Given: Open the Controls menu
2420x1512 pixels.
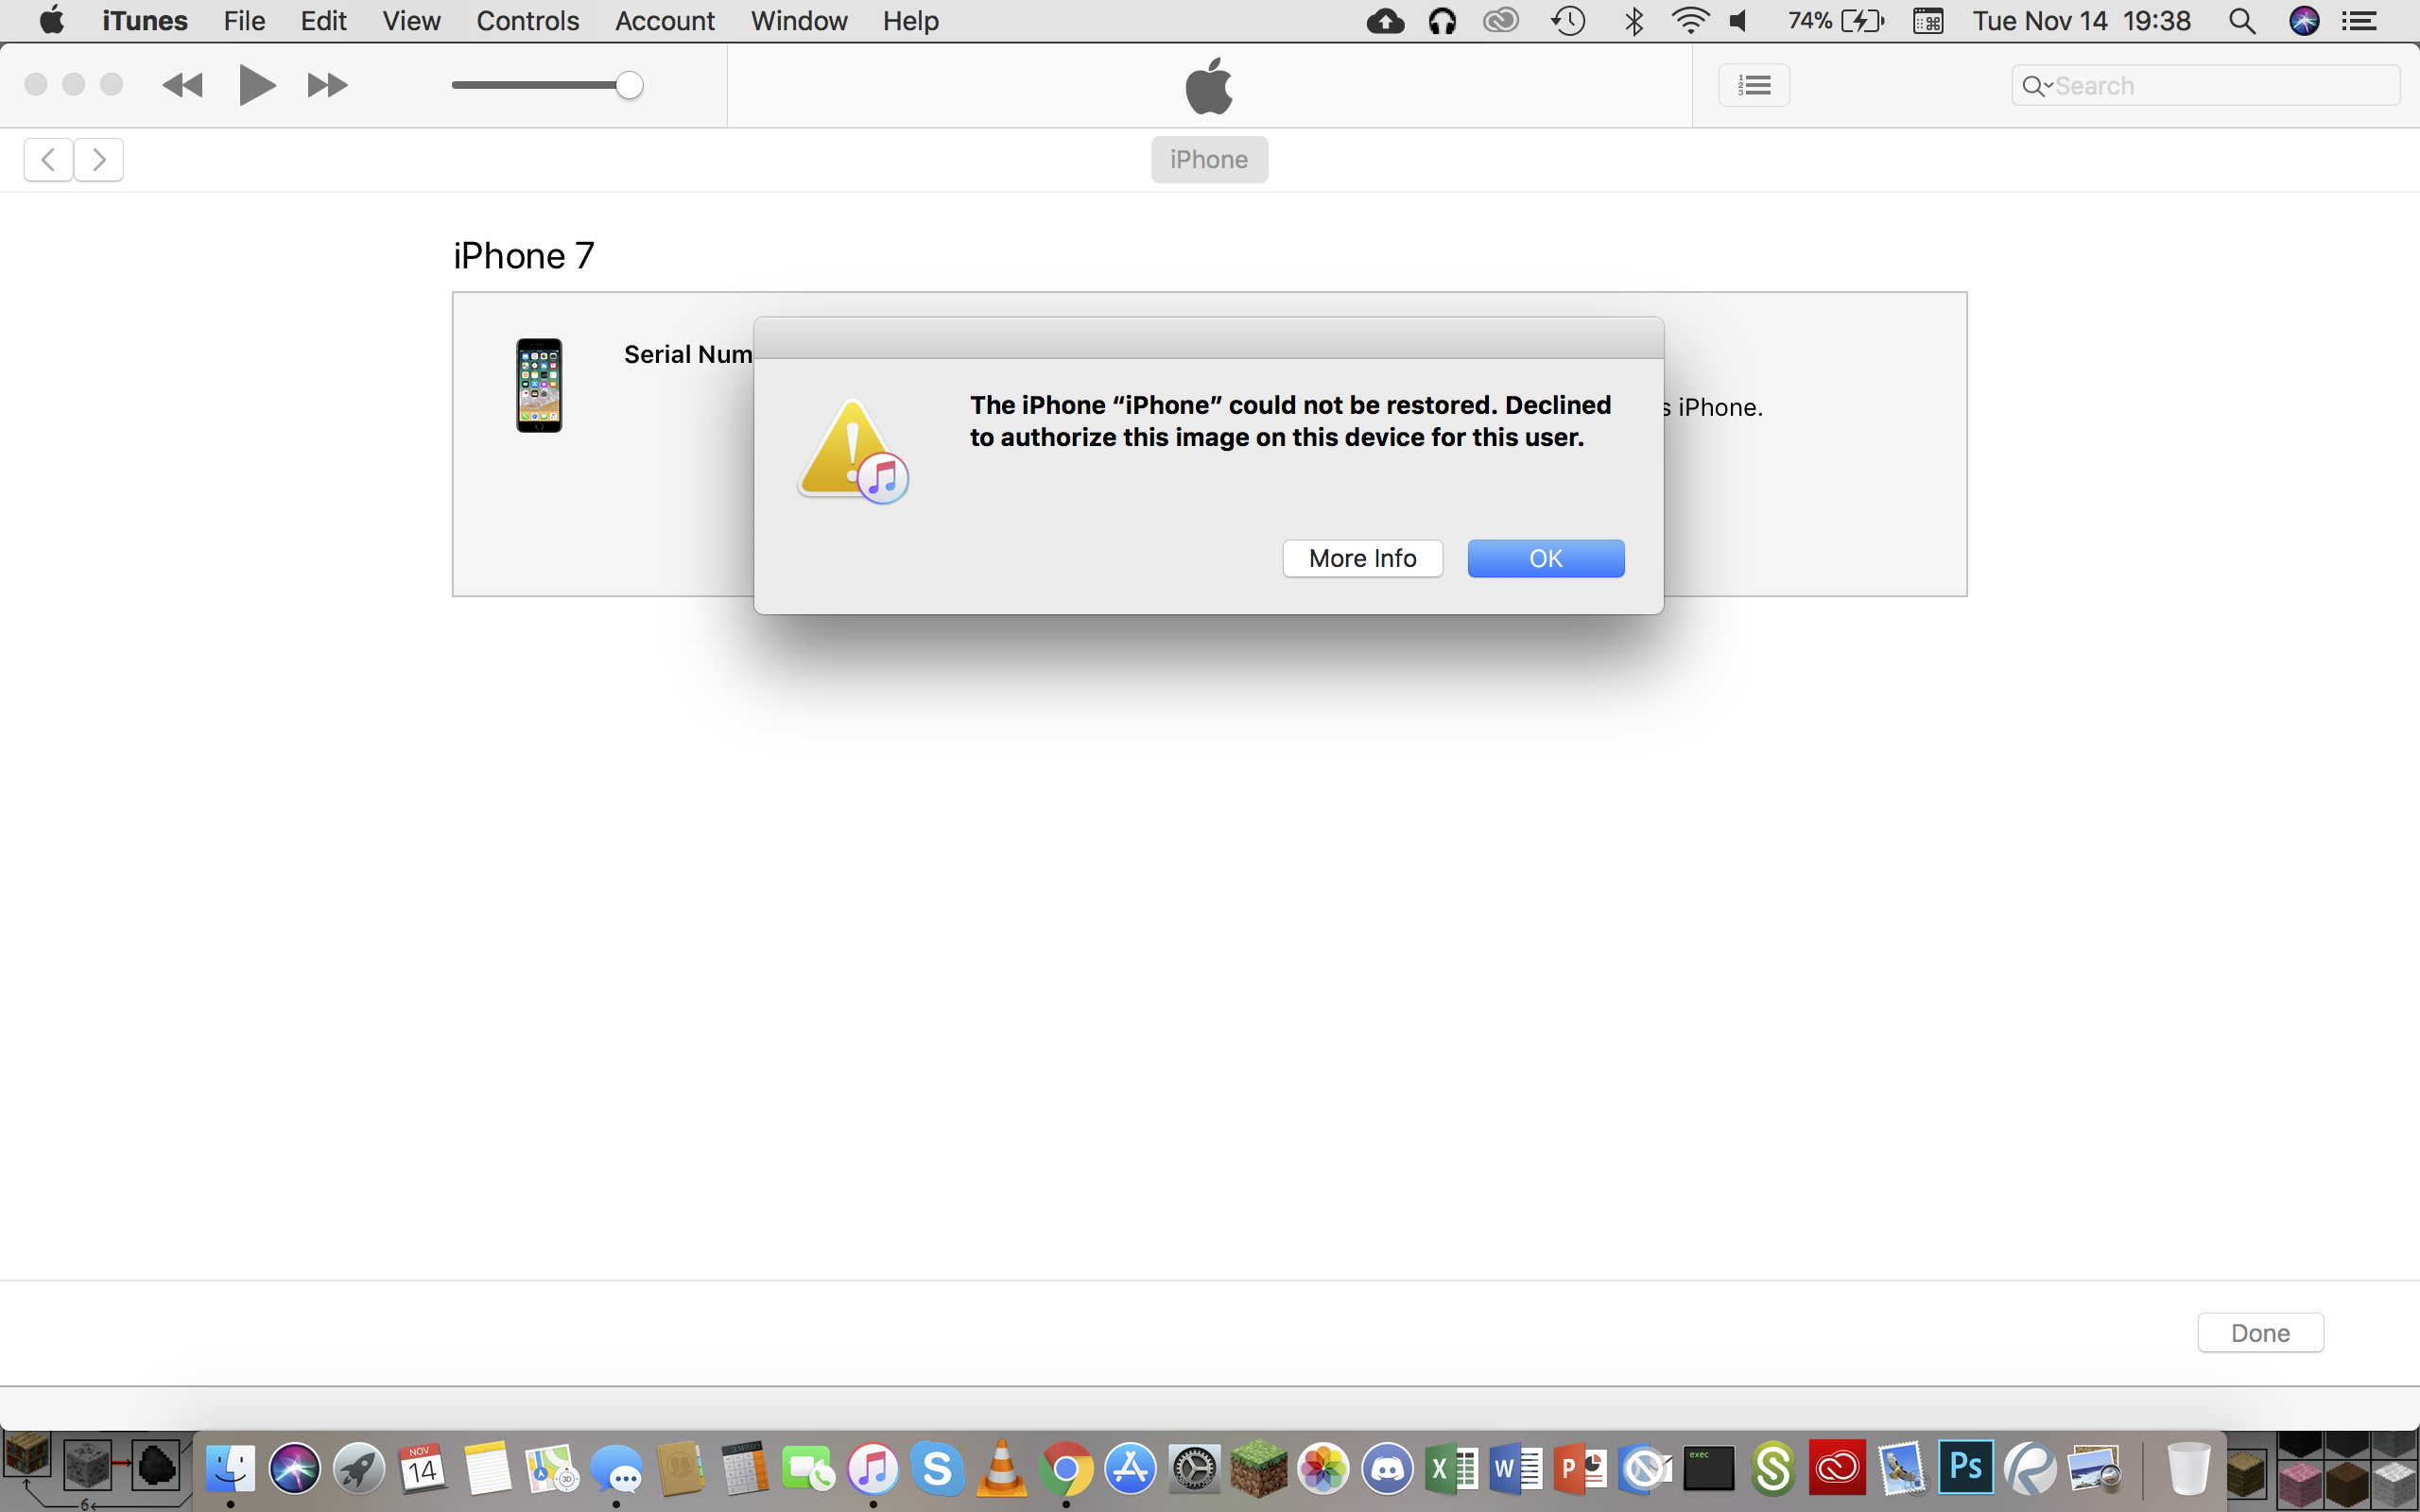Looking at the screenshot, I should tap(527, 21).
